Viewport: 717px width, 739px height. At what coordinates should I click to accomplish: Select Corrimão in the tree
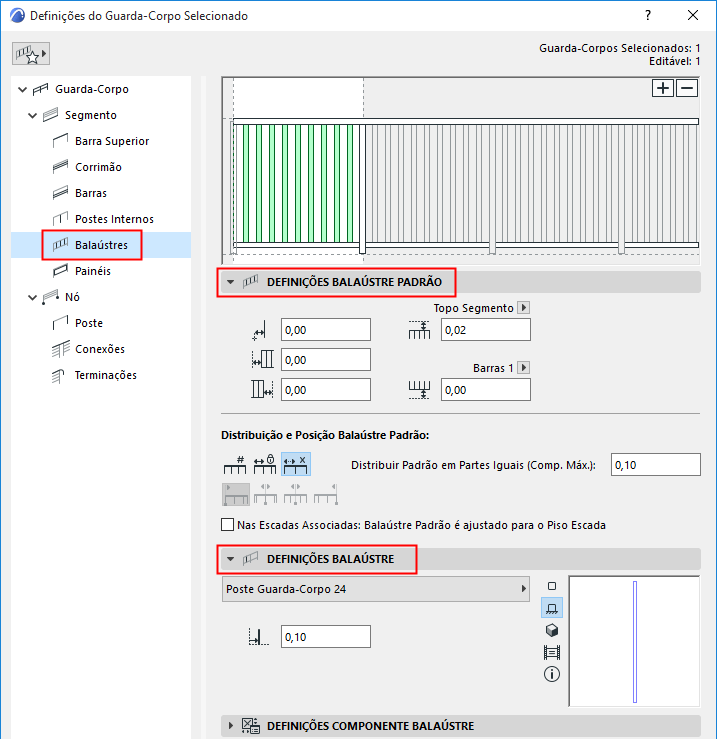click(98, 167)
